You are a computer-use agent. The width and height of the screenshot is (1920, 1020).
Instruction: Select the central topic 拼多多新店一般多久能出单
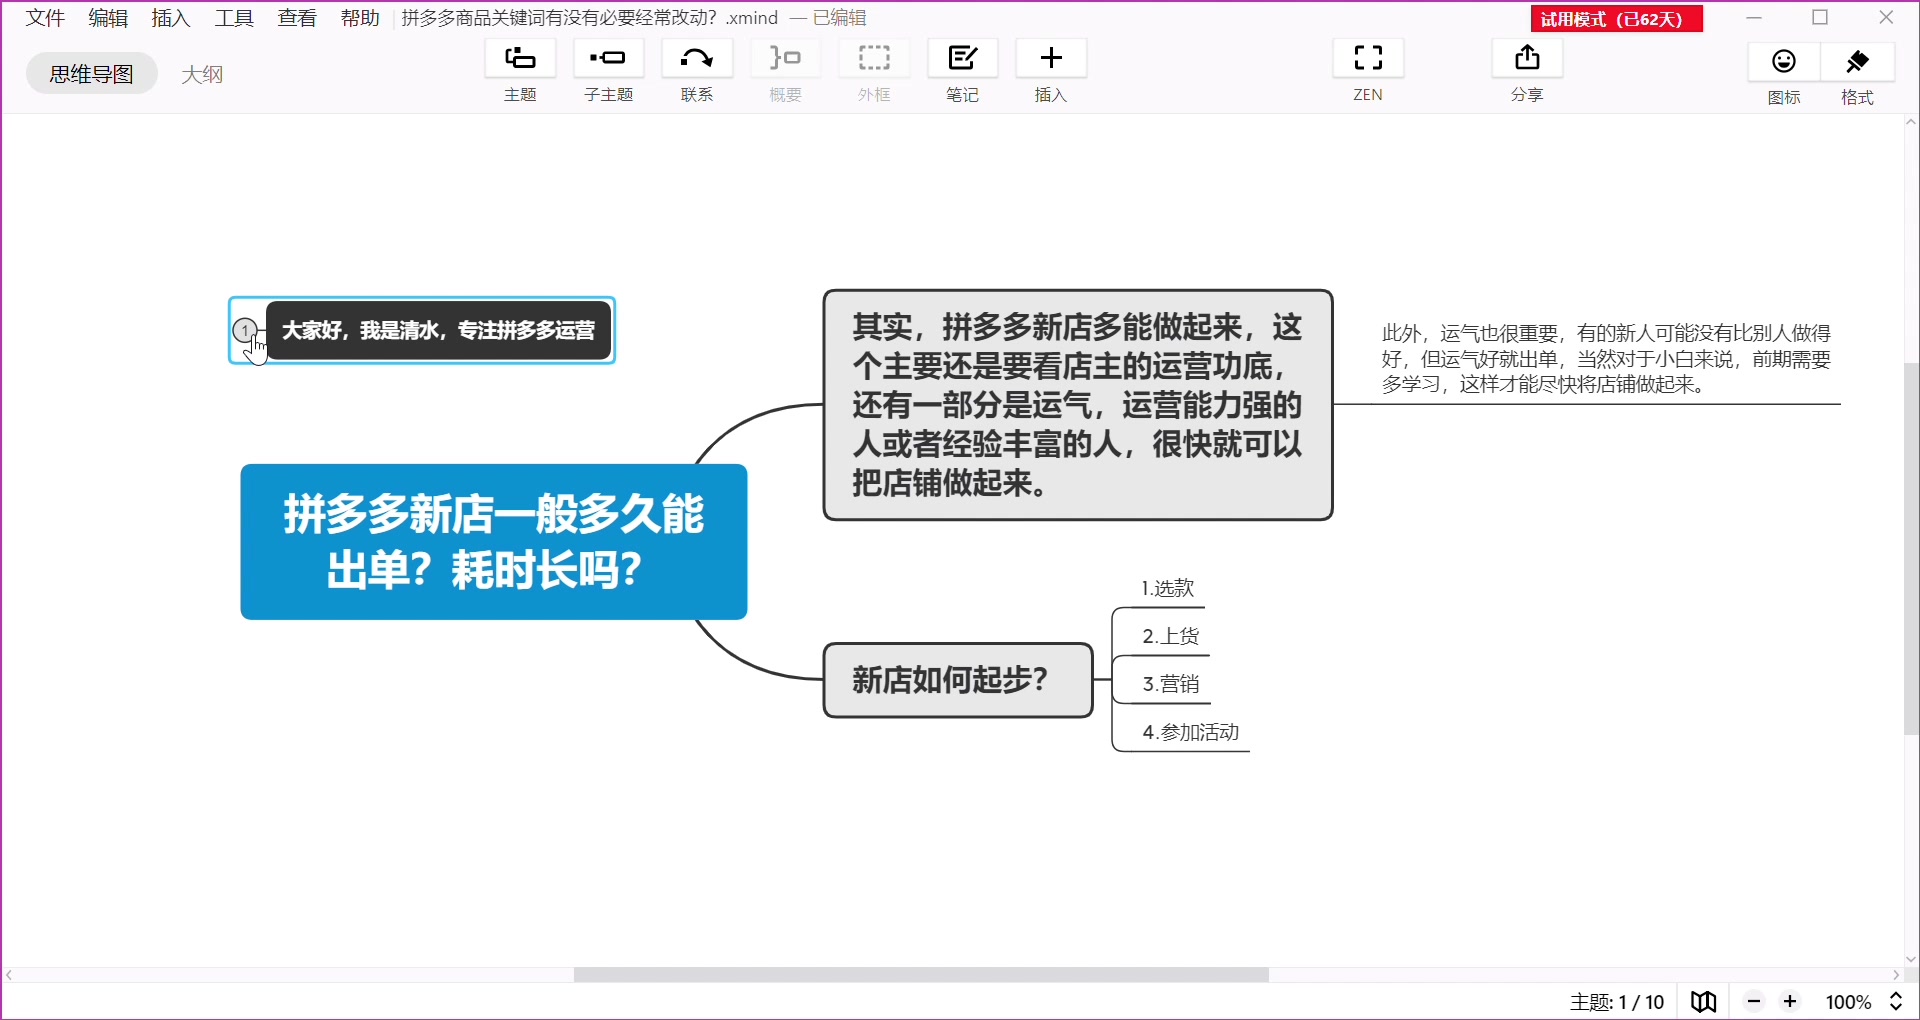494,542
